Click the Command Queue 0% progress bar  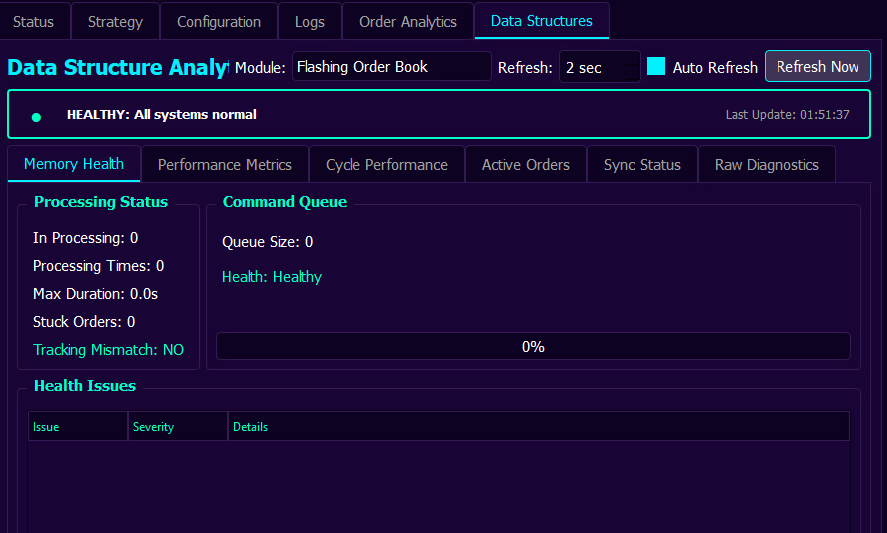pyautogui.click(x=533, y=346)
